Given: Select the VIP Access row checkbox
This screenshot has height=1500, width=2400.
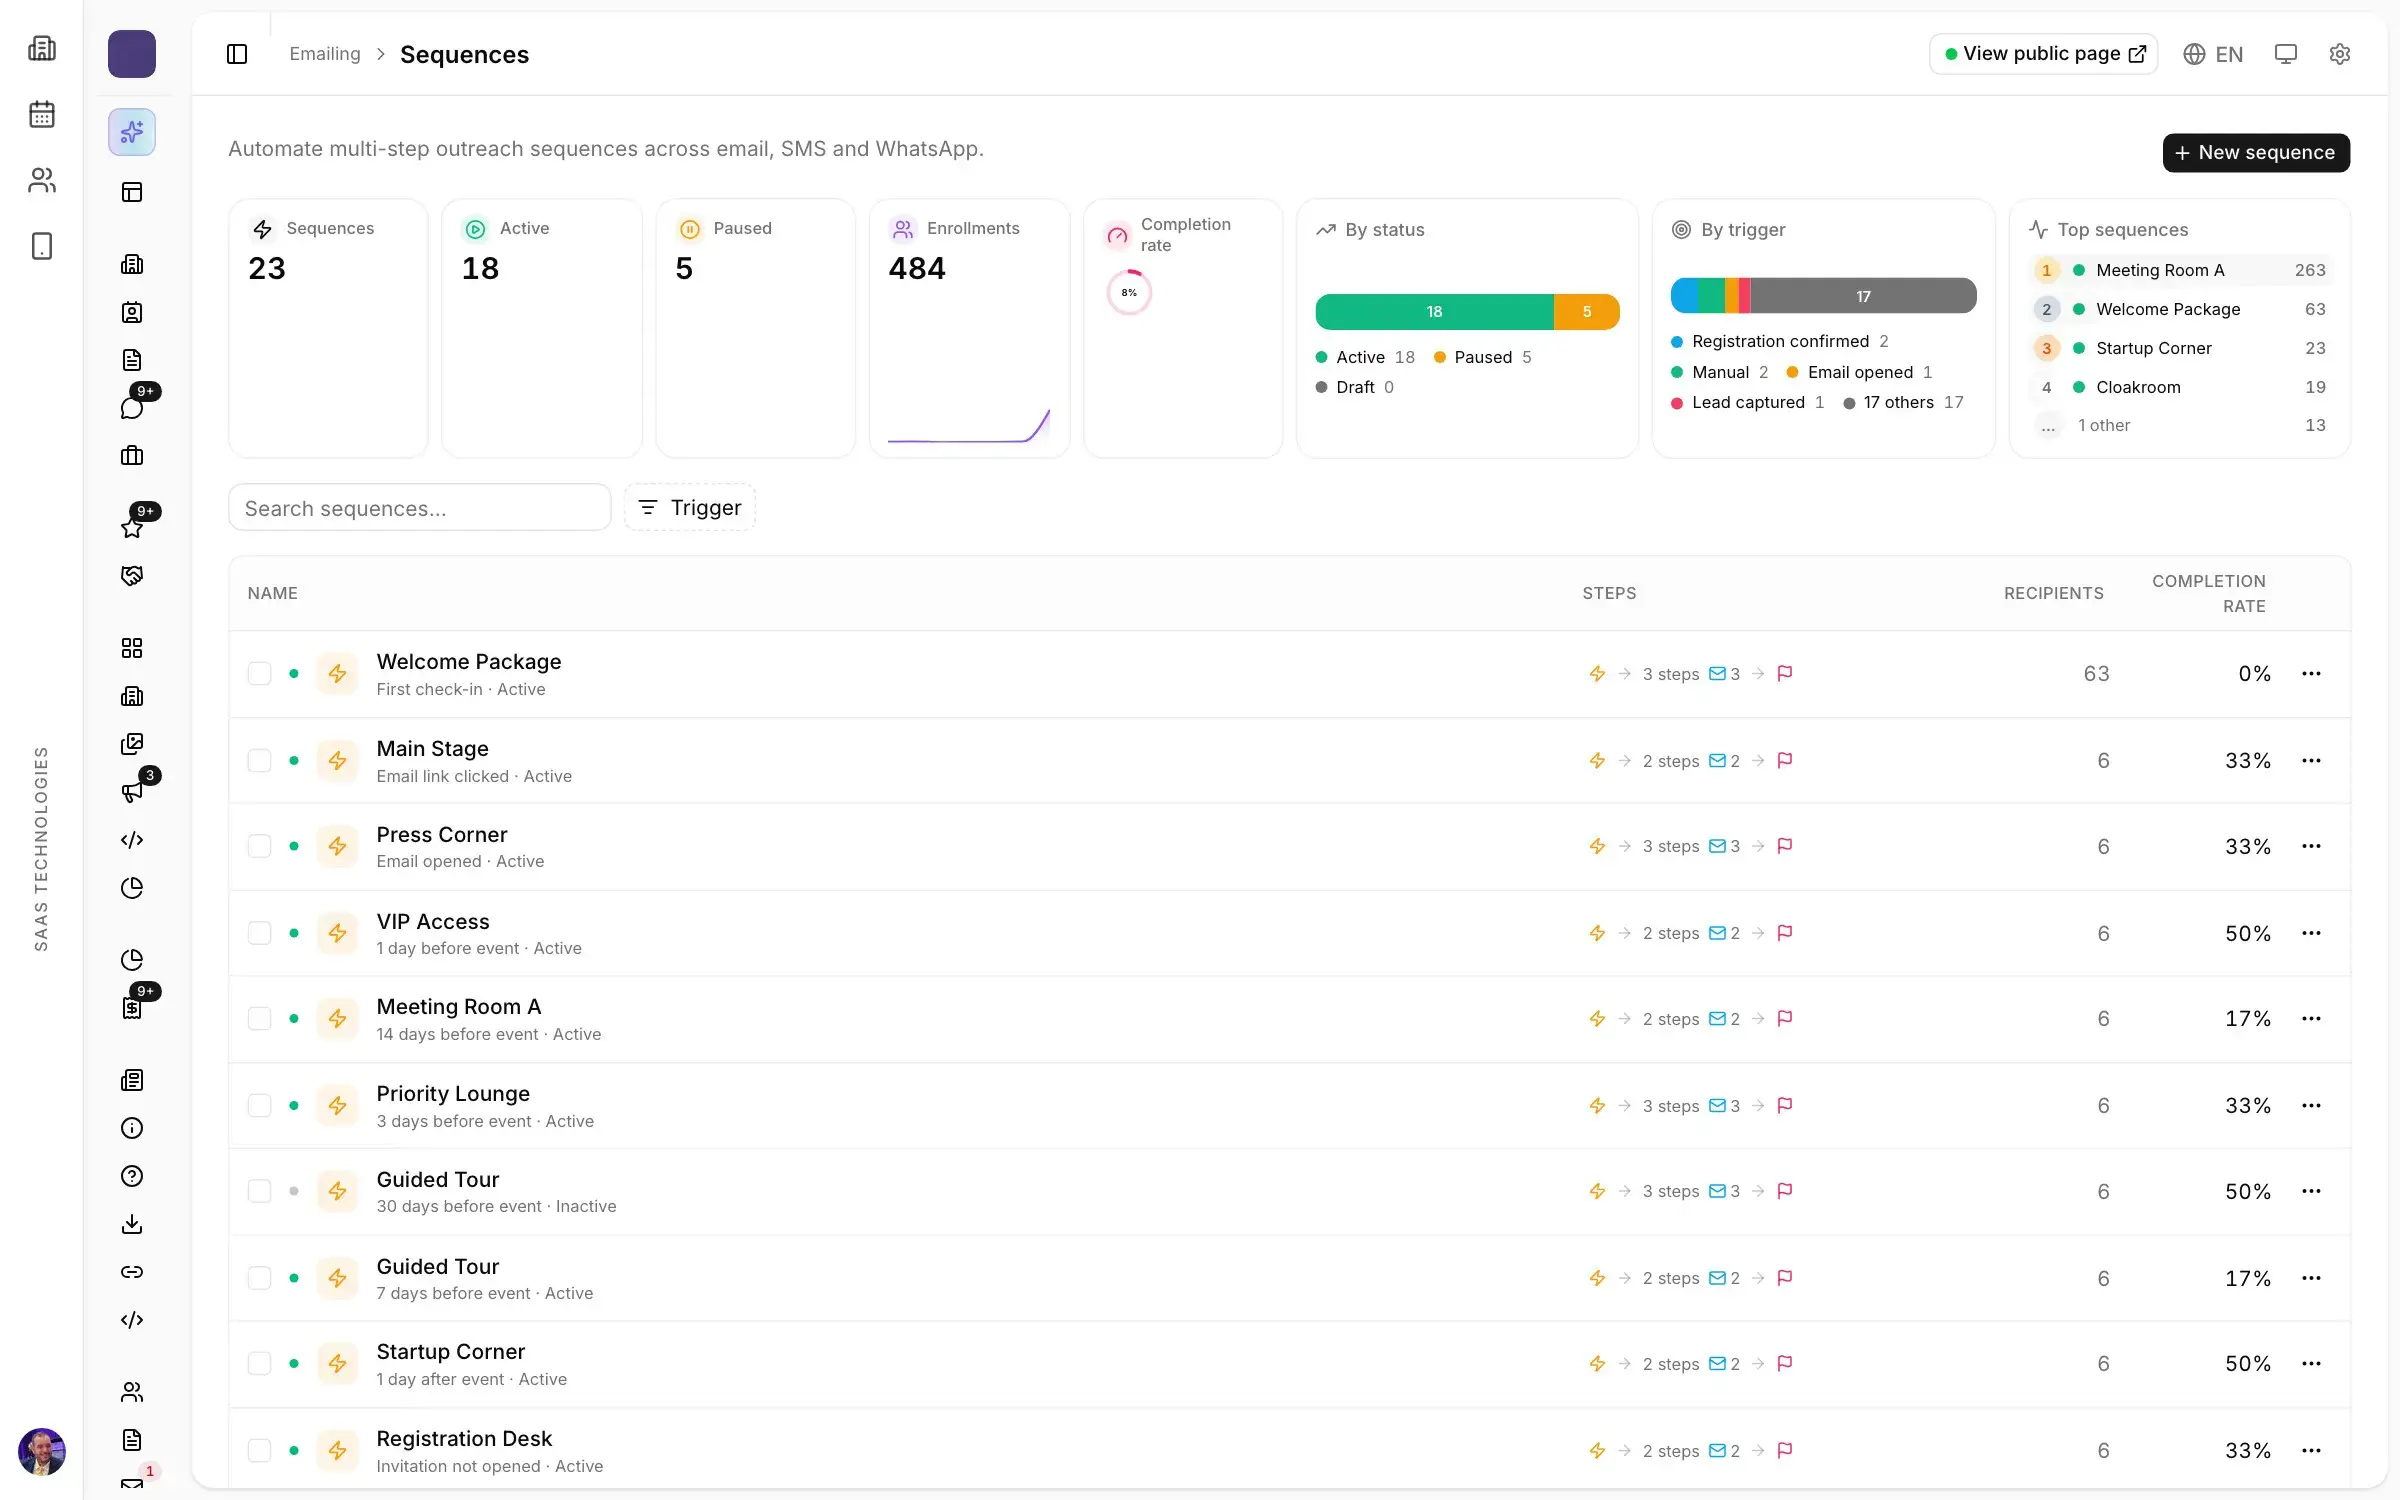Looking at the screenshot, I should click(x=259, y=933).
